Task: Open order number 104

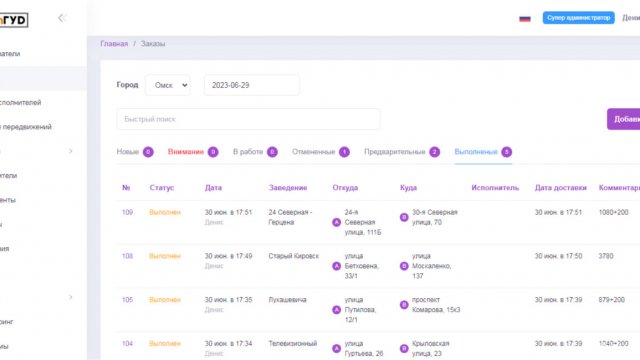Action: tap(127, 343)
